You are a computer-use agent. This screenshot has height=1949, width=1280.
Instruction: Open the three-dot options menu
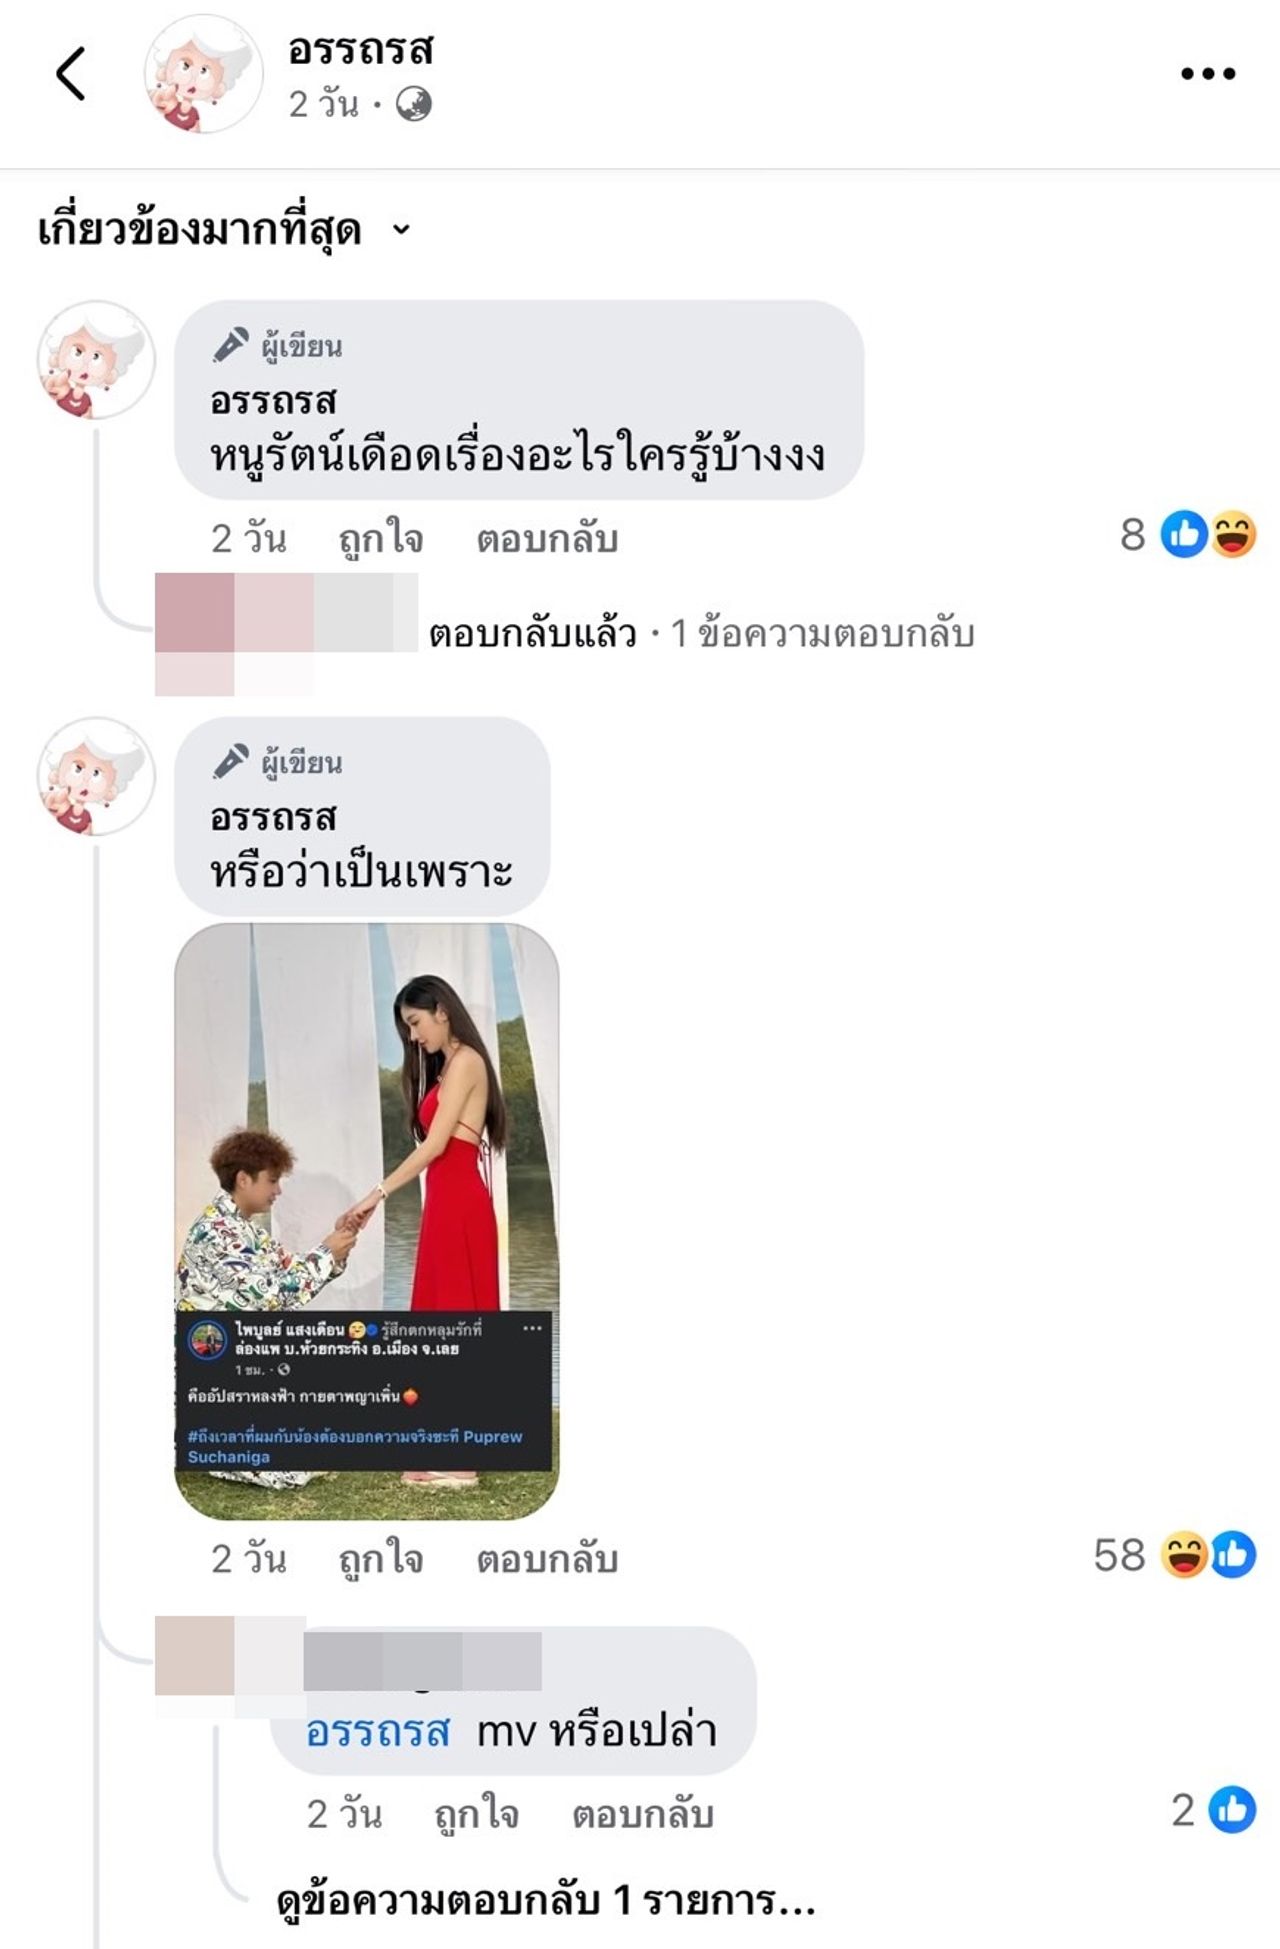(x=1208, y=73)
